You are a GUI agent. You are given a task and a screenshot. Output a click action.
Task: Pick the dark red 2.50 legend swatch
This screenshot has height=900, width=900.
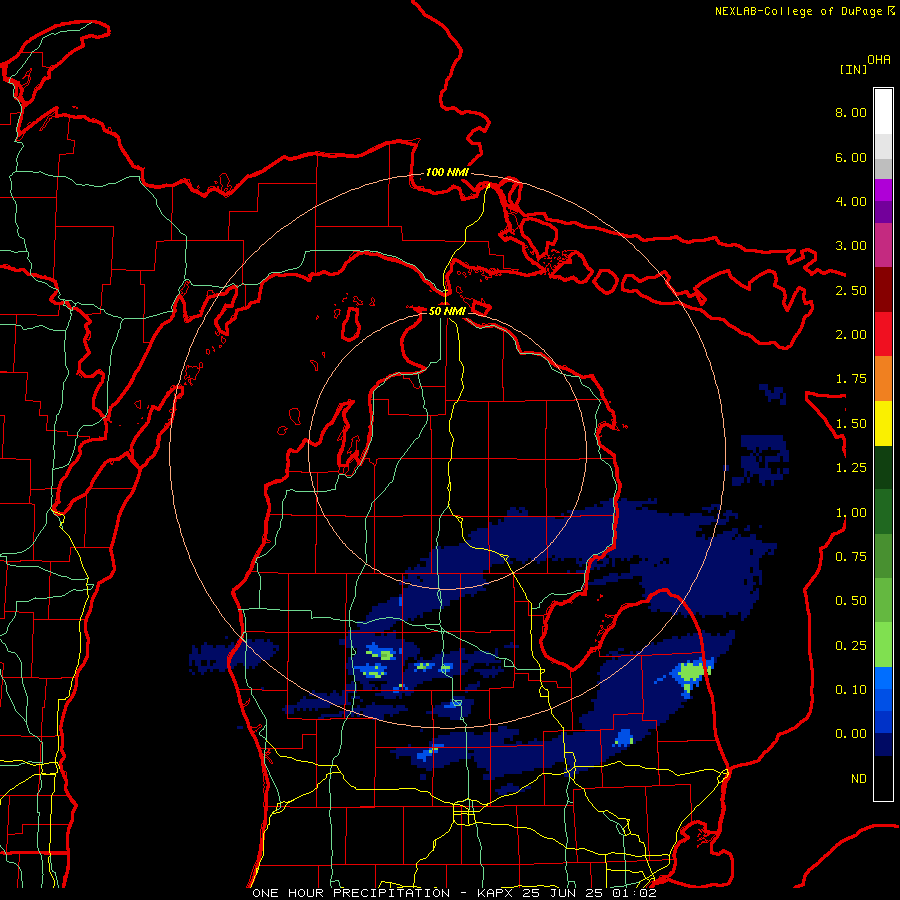click(x=883, y=290)
